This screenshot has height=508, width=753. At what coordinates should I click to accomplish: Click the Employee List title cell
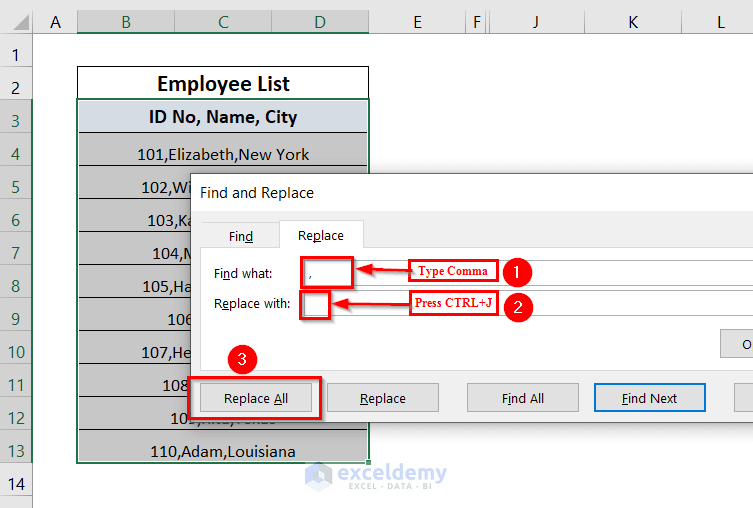[223, 84]
